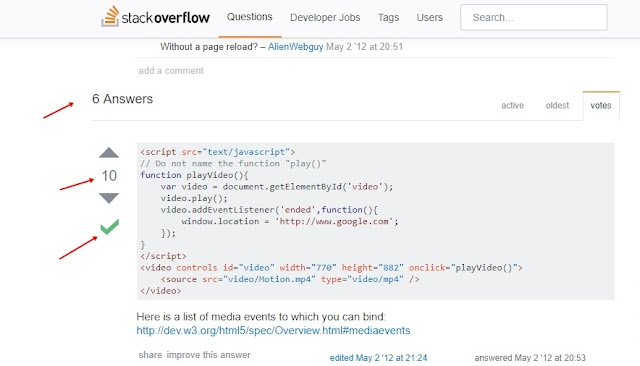Upvote the answer with the up arrow
The width and height of the screenshot is (640, 366).
(x=109, y=153)
